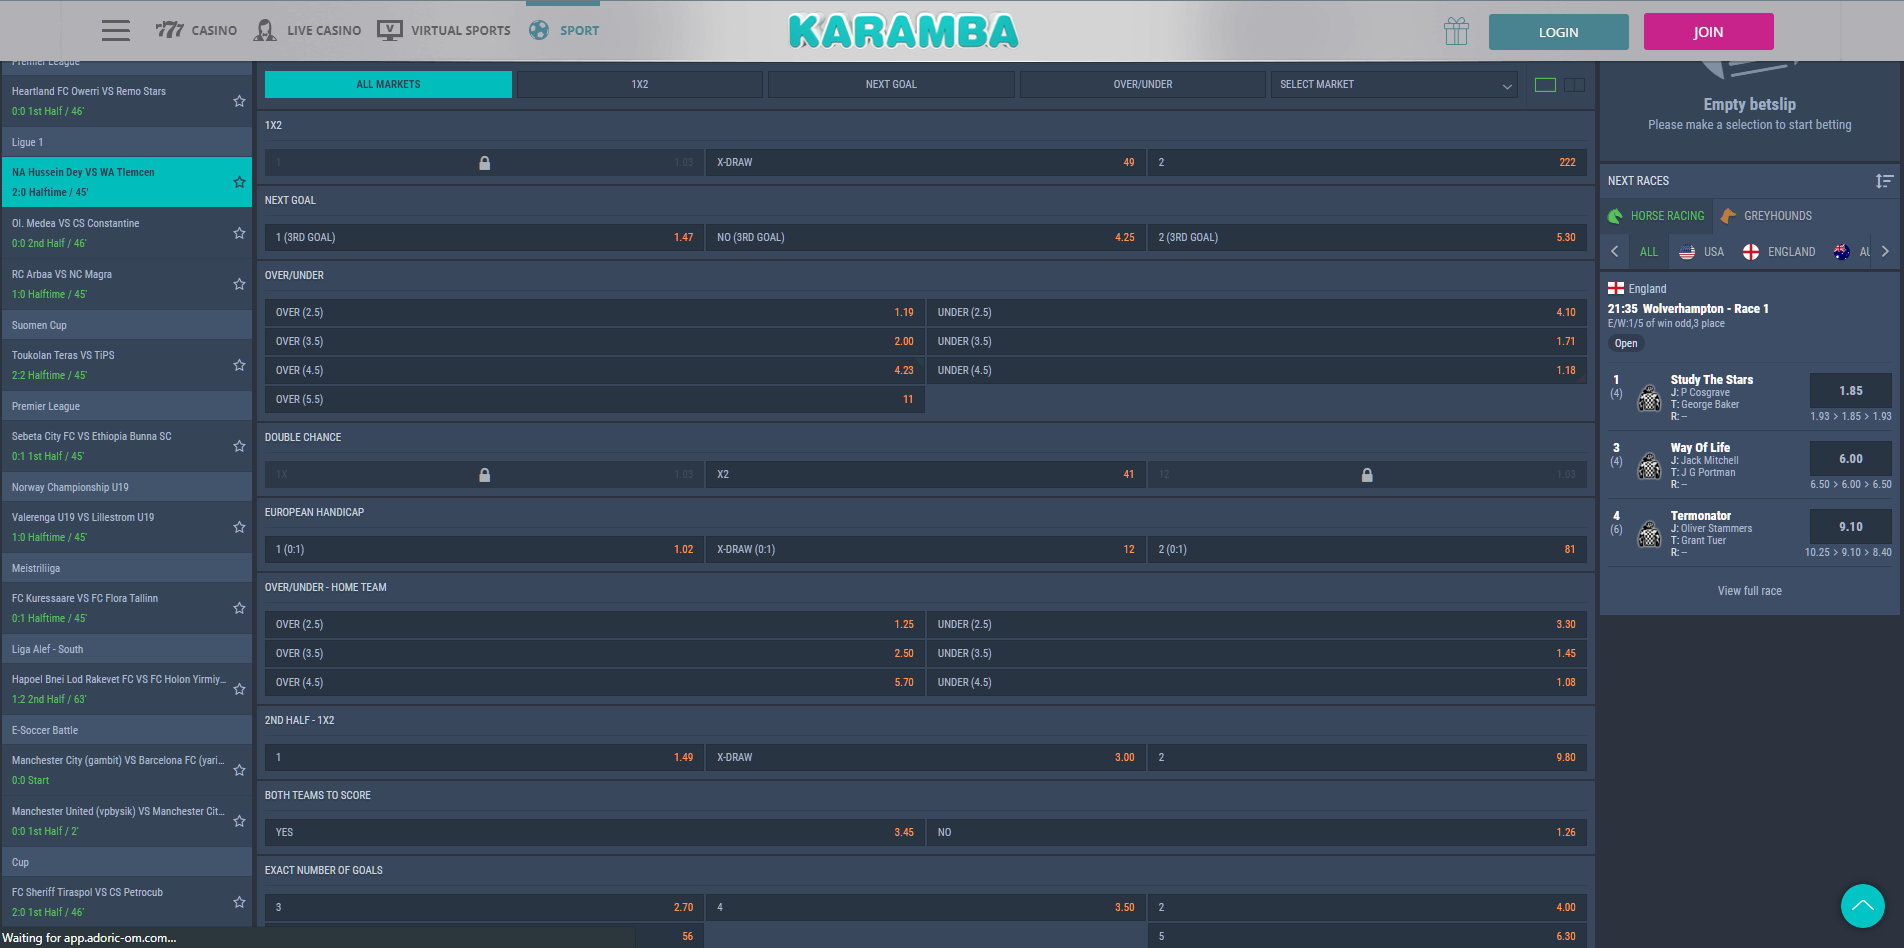Select Horse Racing tab

click(1656, 216)
